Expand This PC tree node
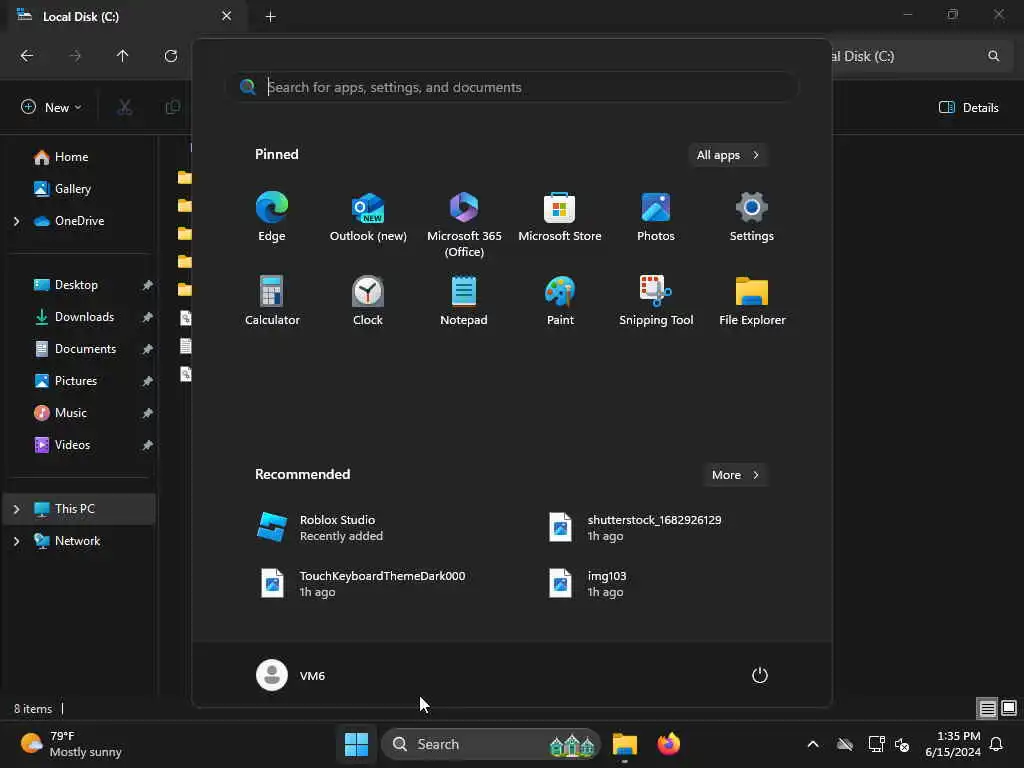This screenshot has height=768, width=1024. coord(16,509)
